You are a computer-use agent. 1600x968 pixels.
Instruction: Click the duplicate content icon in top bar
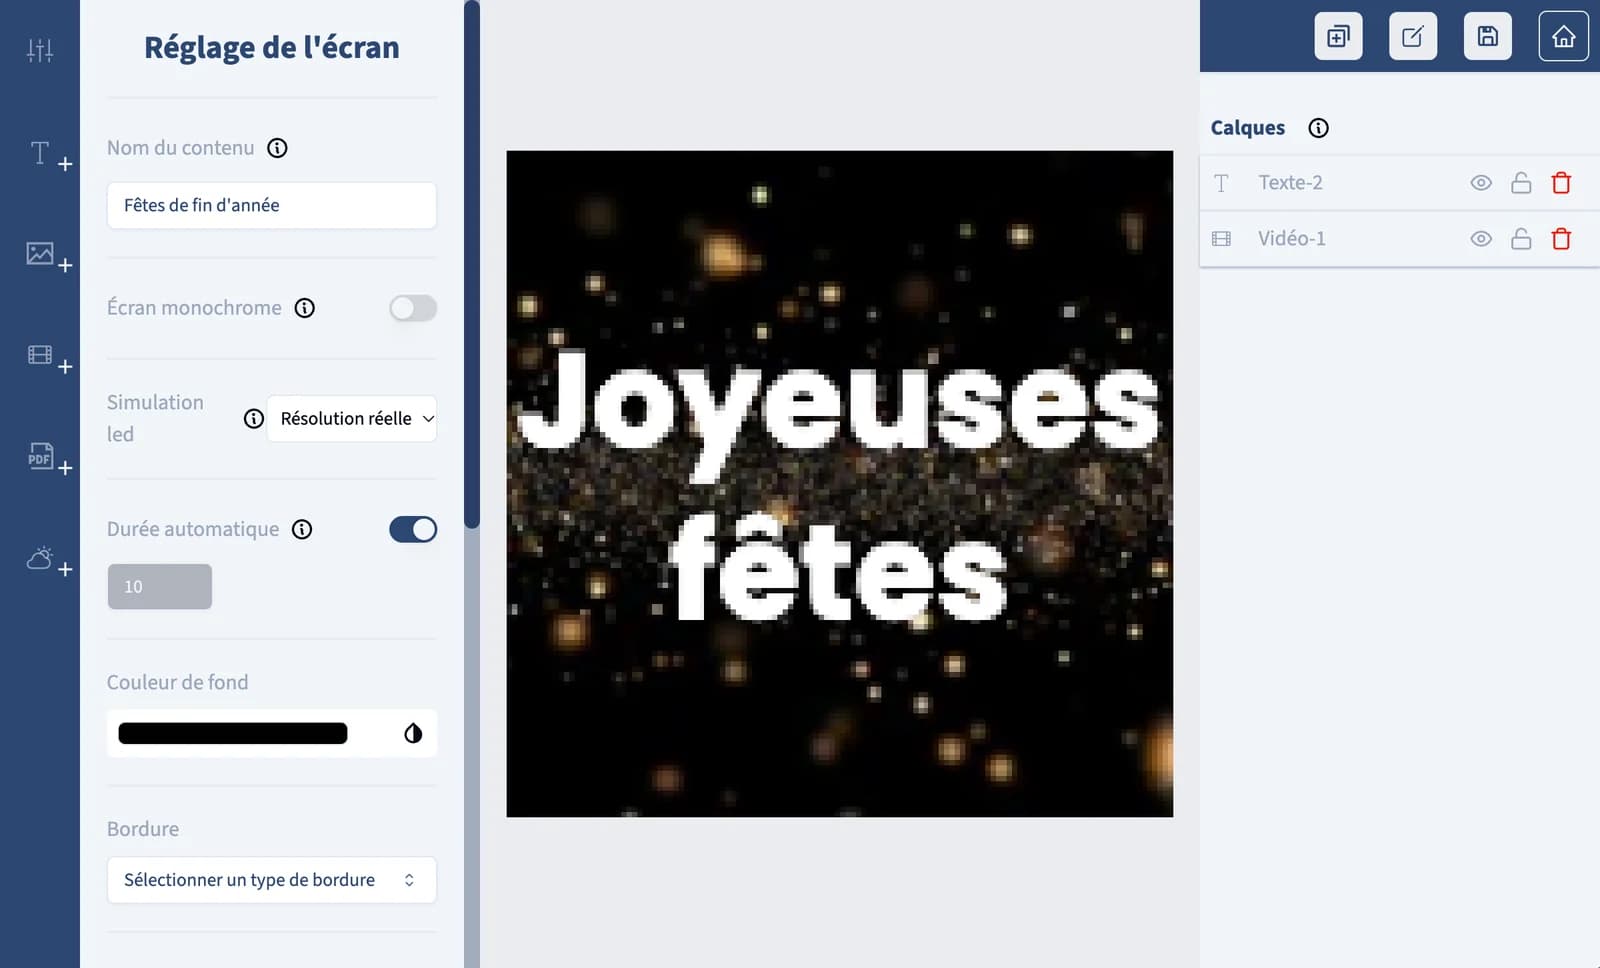[x=1338, y=37]
